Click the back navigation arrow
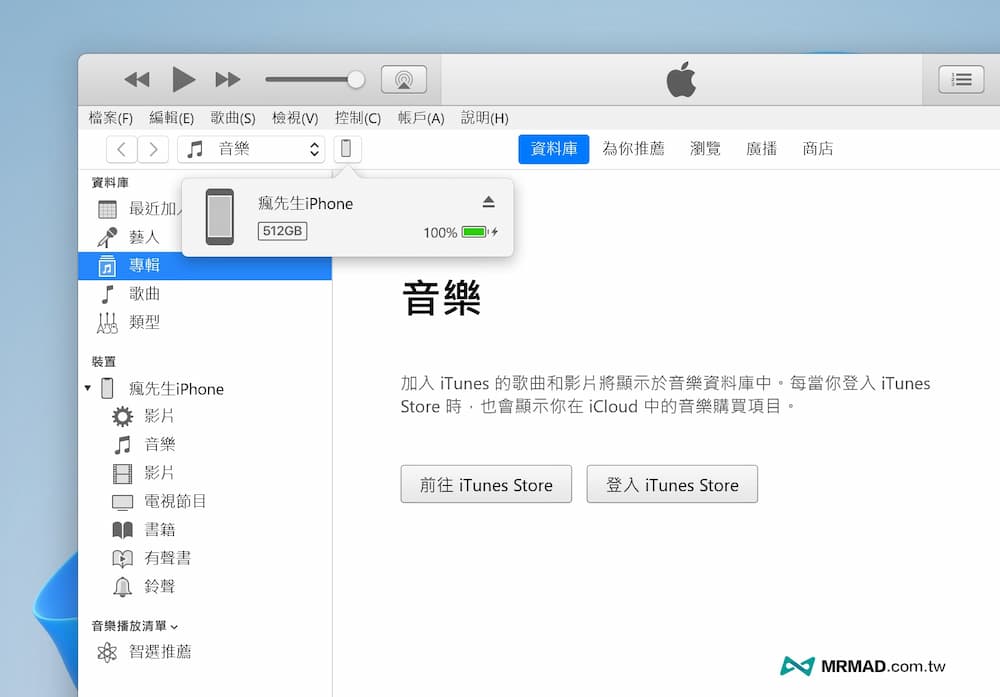 pos(121,149)
